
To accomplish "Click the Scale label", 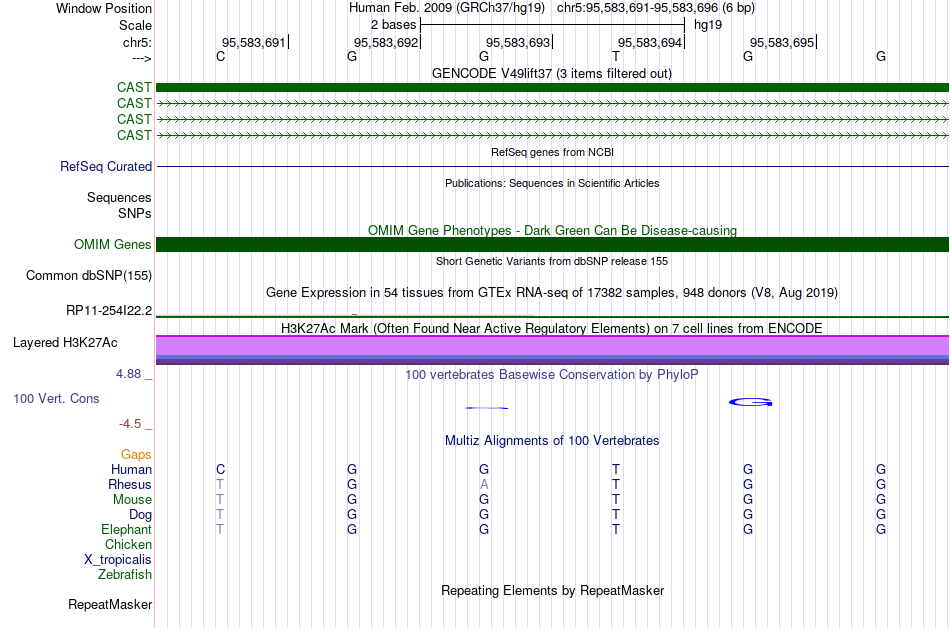I will [135, 25].
